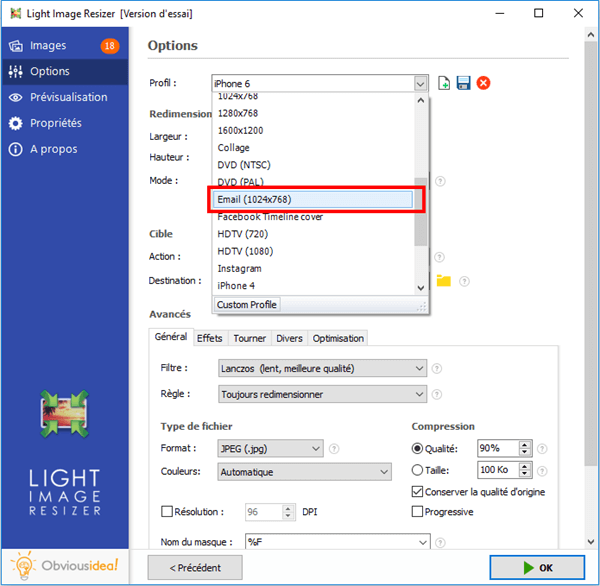Open the Règle Toujours redimensionner dropdown
Viewport: 600px width, 586px height.
click(x=322, y=394)
